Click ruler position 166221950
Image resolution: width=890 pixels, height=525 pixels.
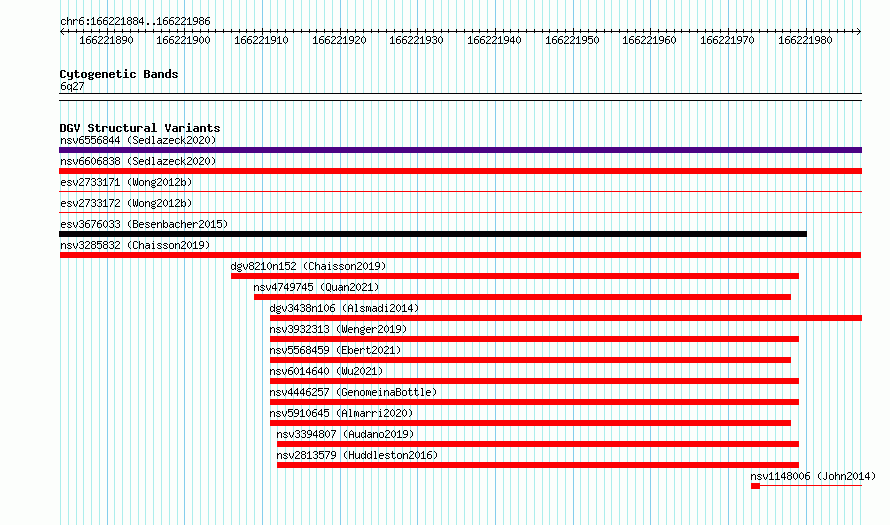point(572,40)
